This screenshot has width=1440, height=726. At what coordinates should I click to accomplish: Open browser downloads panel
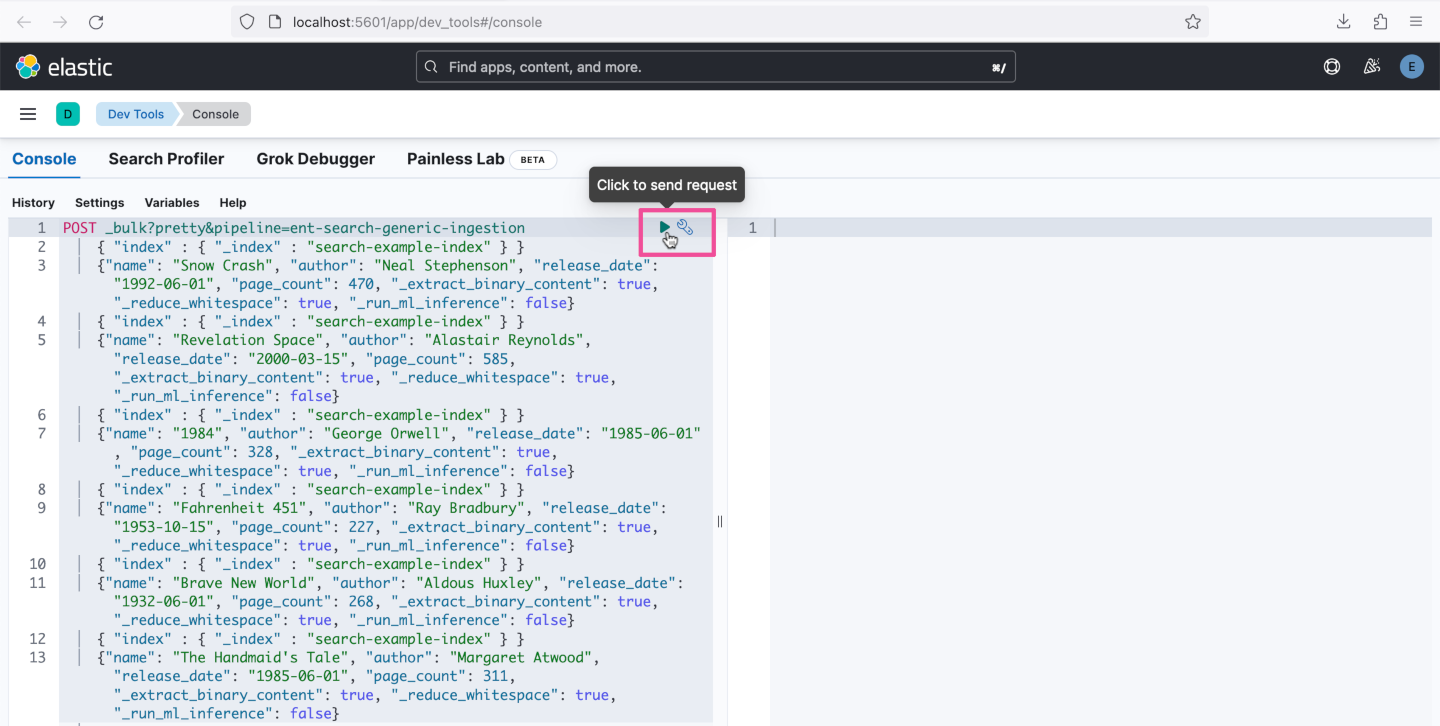coord(1344,22)
